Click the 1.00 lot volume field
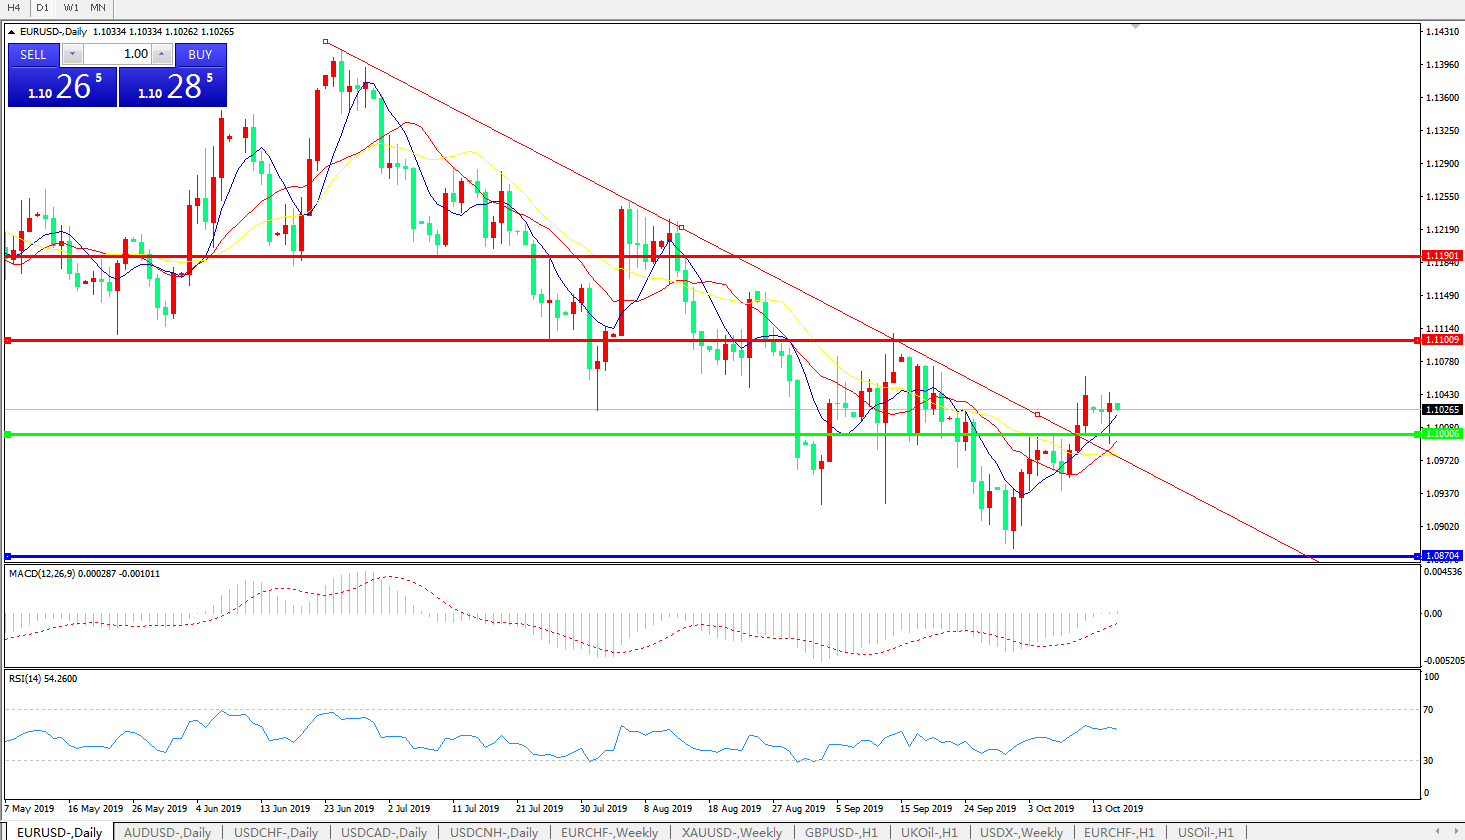This screenshot has width=1465, height=840. pyautogui.click(x=117, y=54)
